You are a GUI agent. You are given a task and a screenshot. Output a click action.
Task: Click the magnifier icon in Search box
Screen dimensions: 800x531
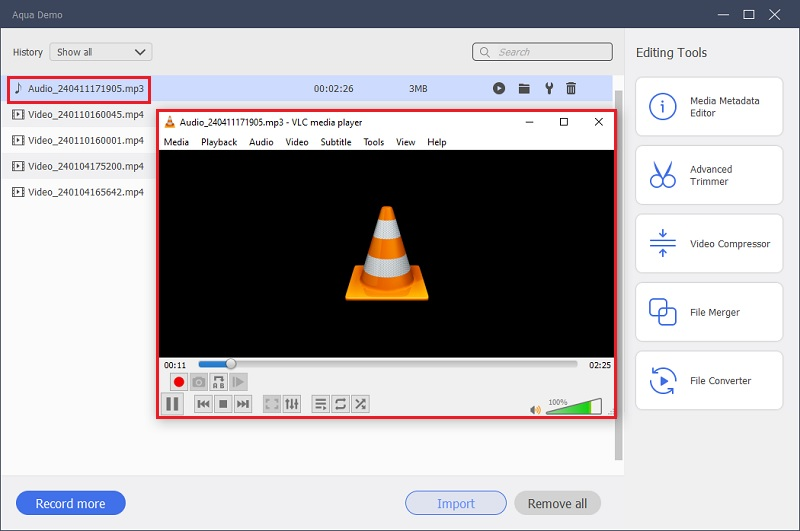coord(485,52)
